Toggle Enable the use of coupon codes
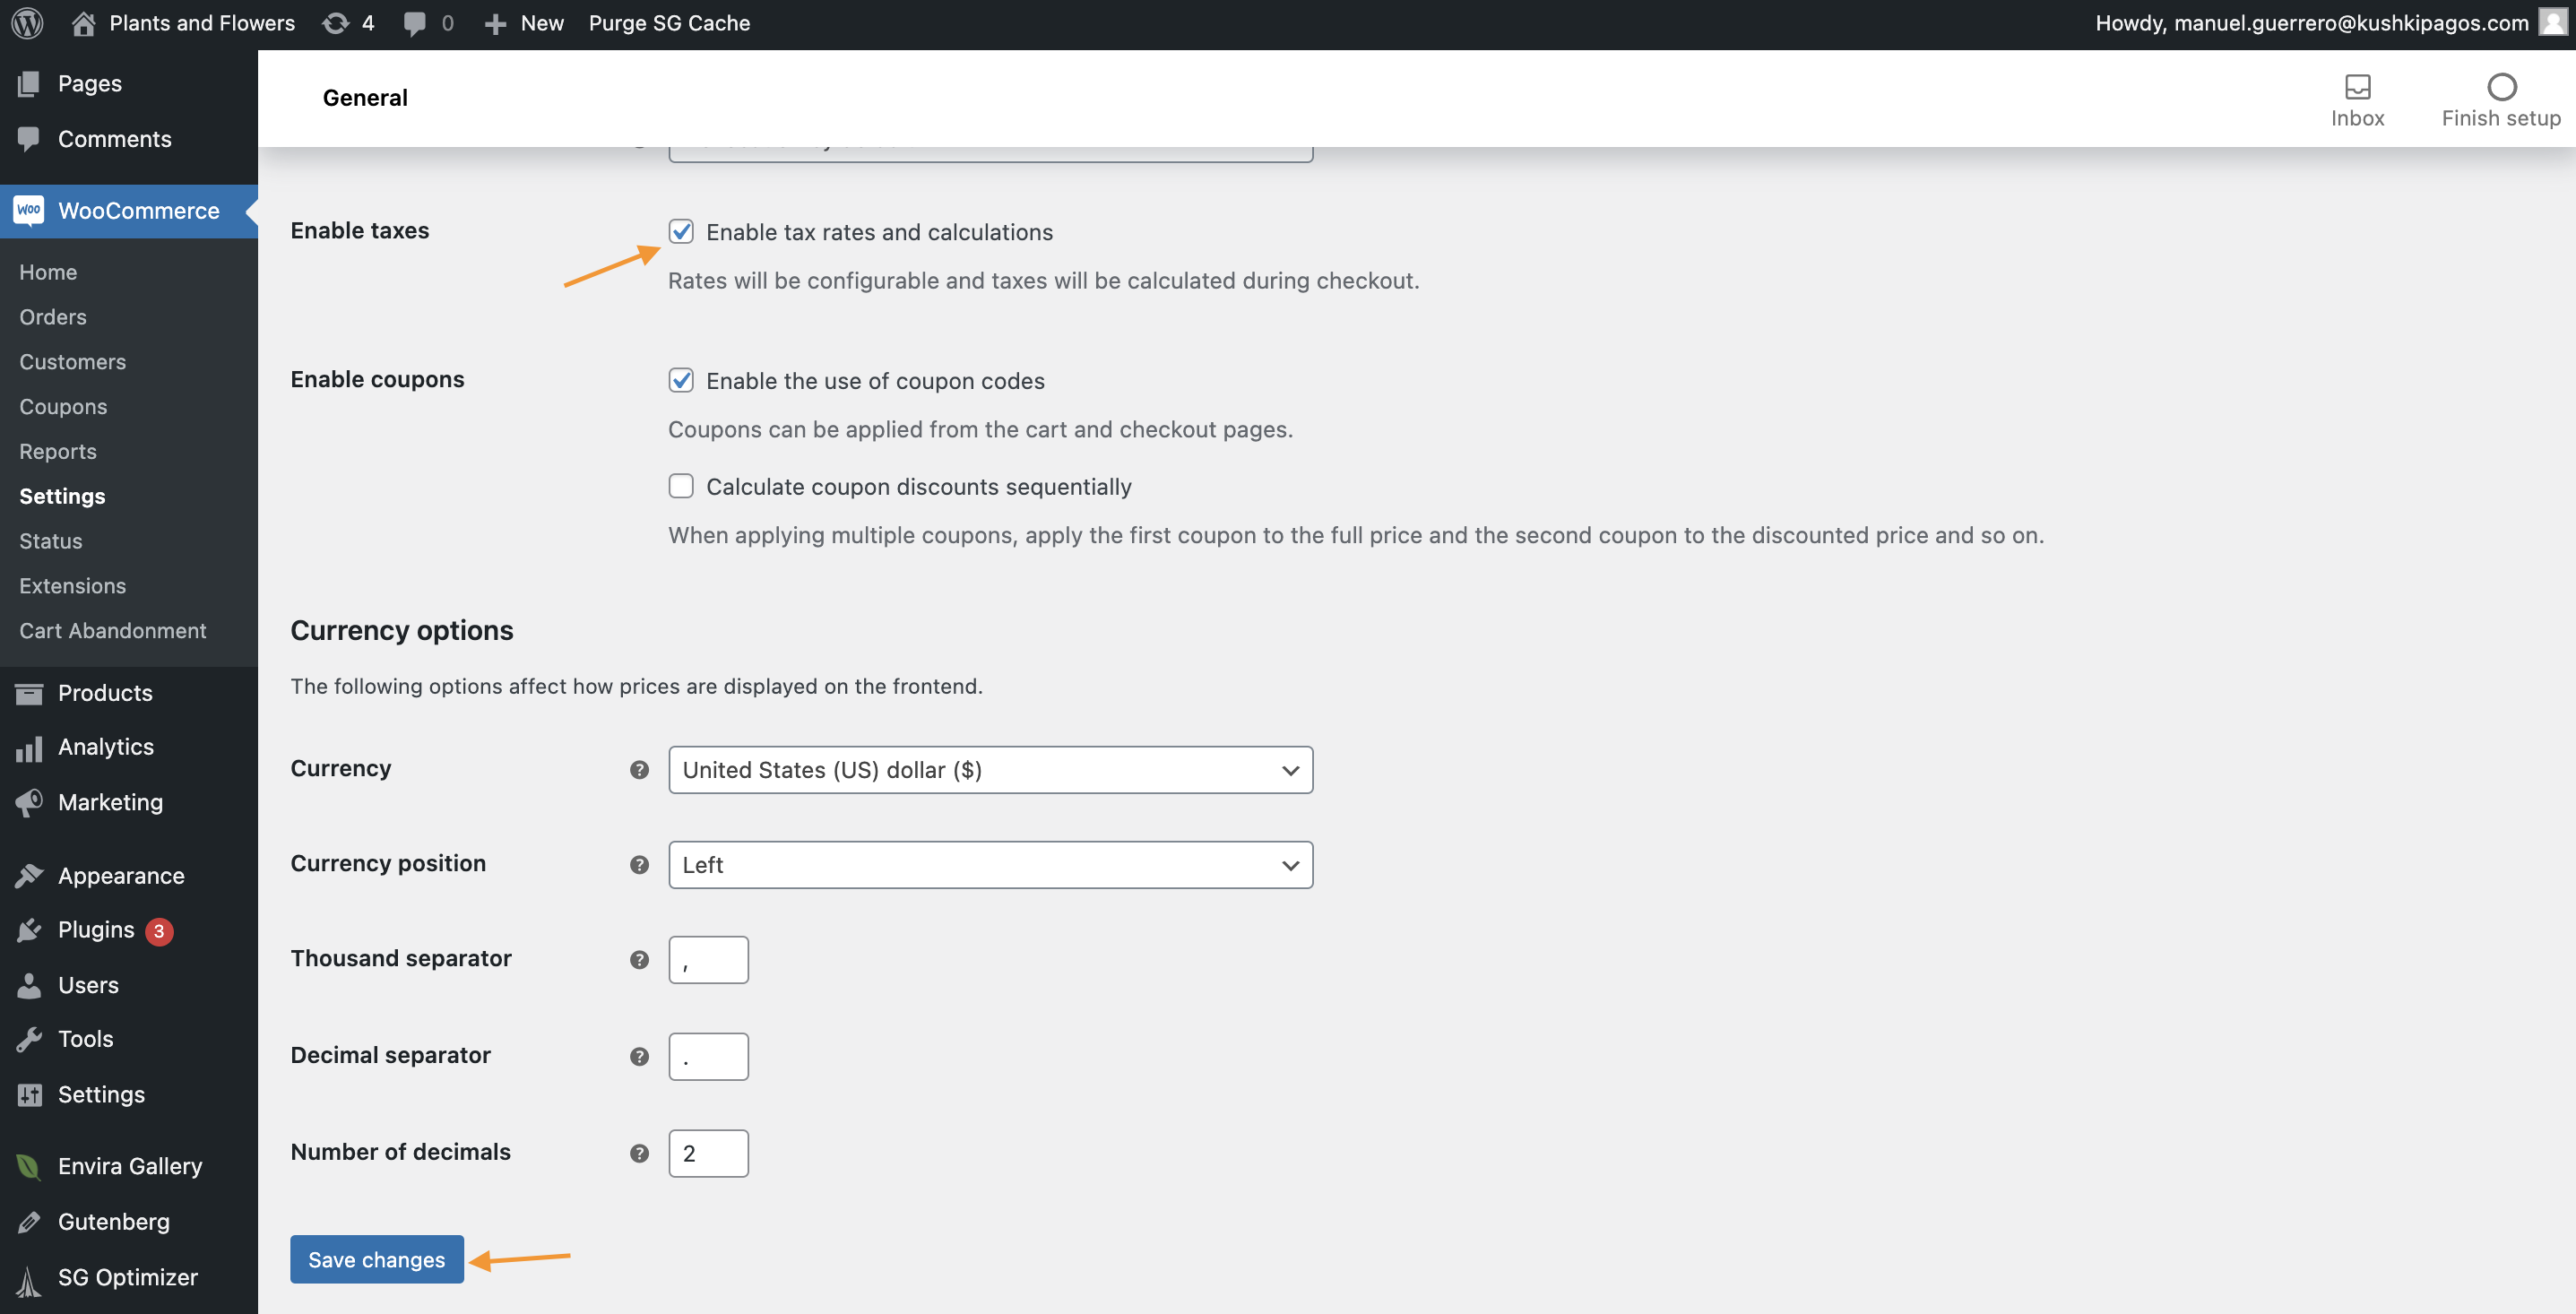 click(x=681, y=381)
